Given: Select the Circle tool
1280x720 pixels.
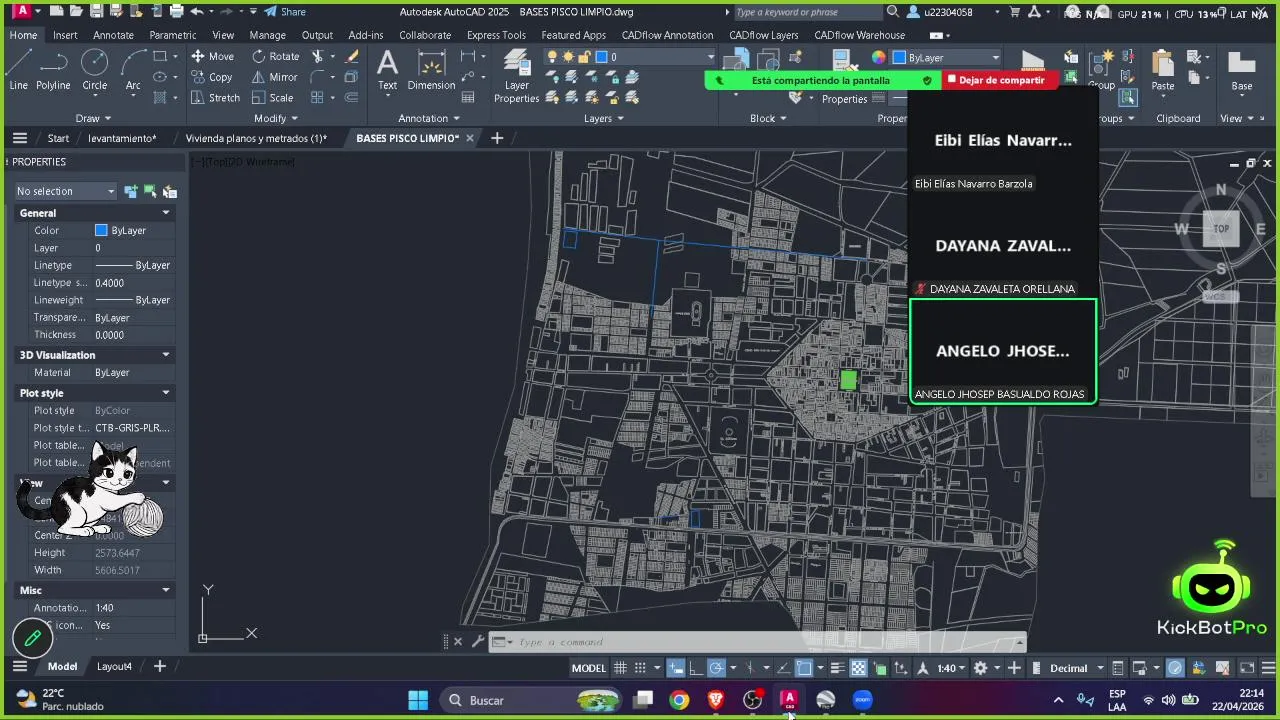Looking at the screenshot, I should tap(94, 70).
